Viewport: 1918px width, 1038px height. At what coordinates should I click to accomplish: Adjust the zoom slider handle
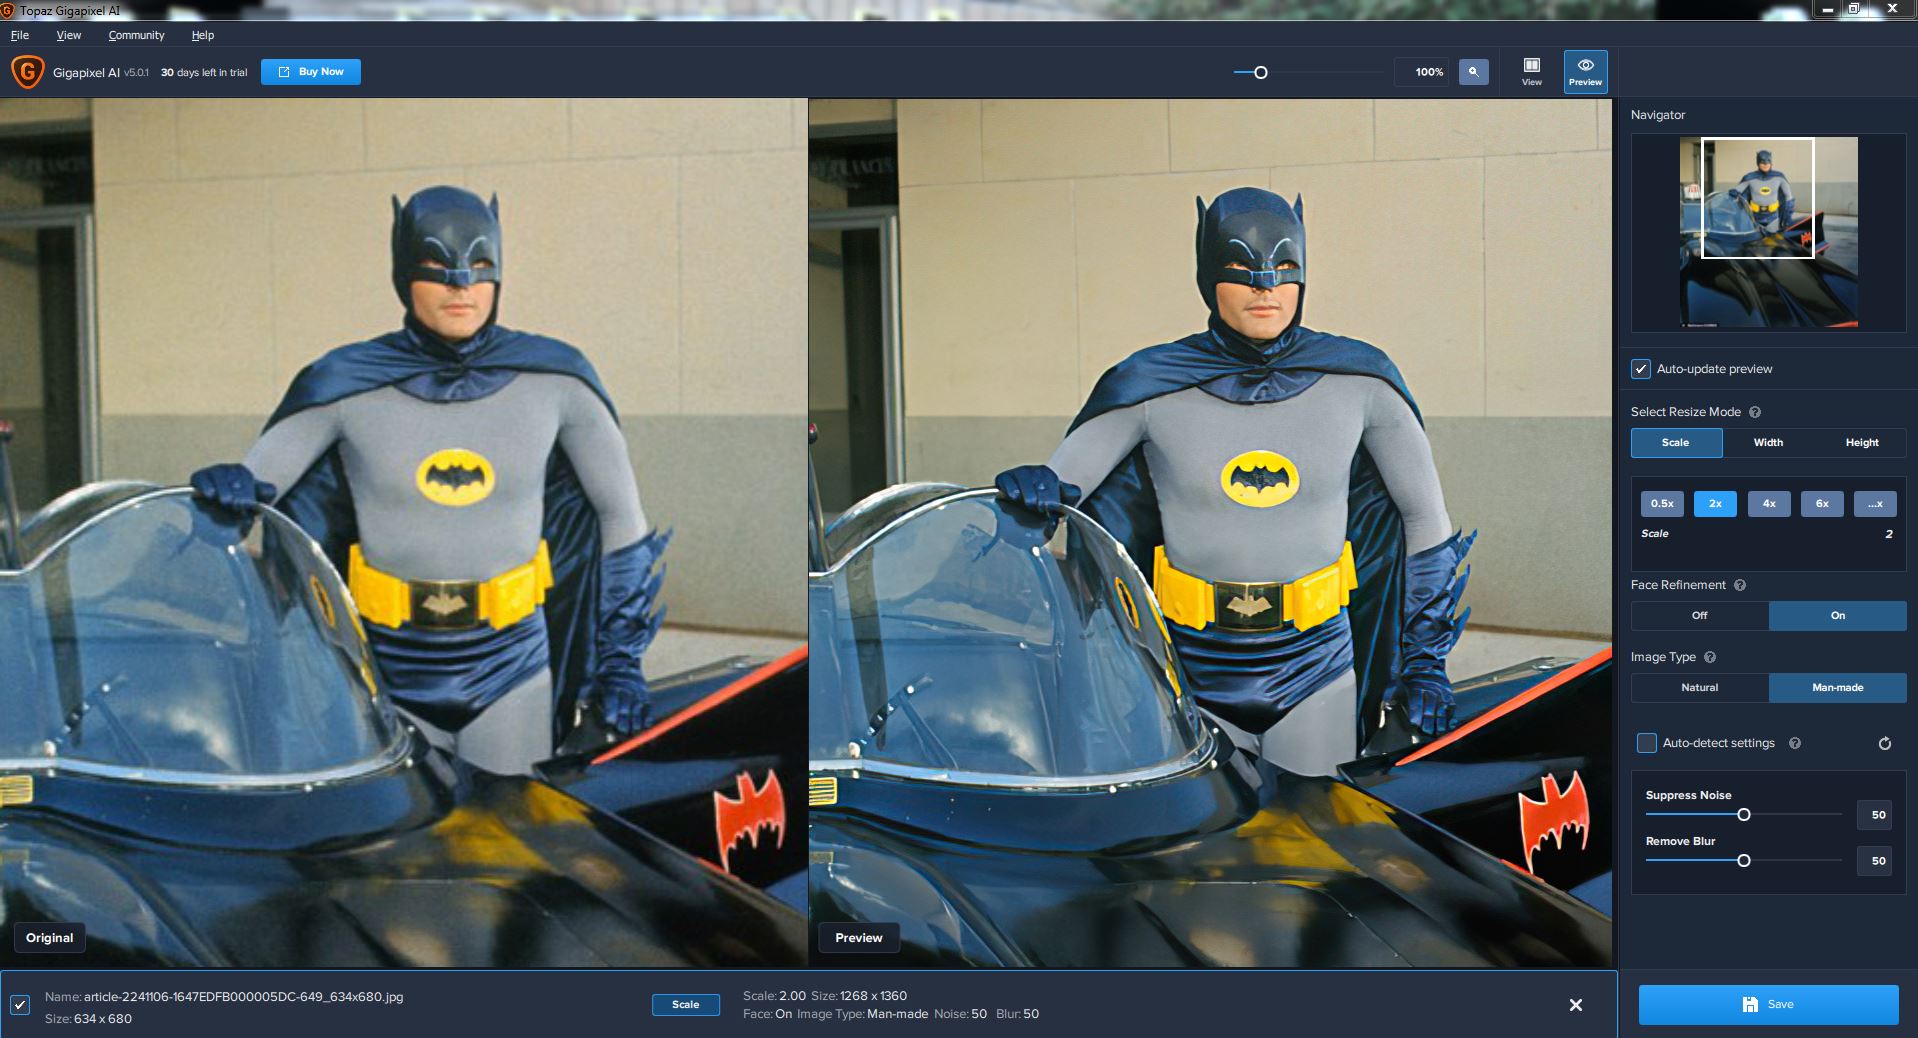pos(1261,72)
